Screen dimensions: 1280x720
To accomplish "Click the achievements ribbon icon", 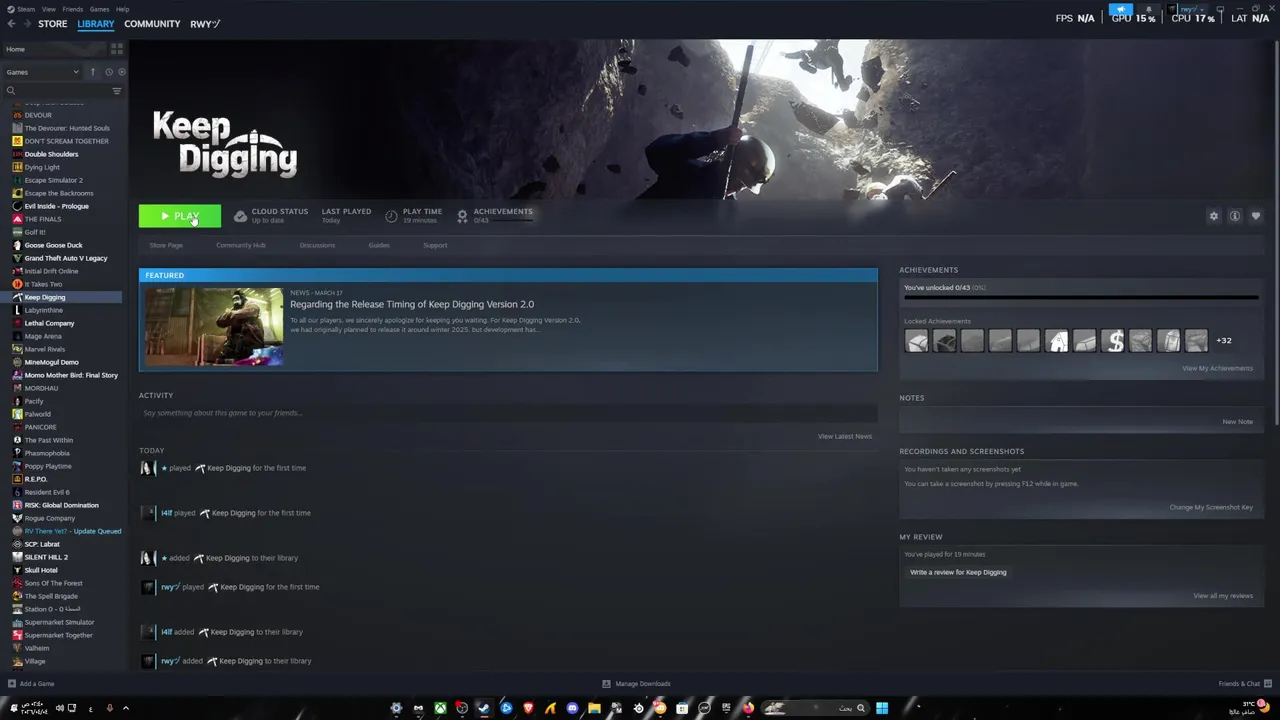I will point(462,216).
